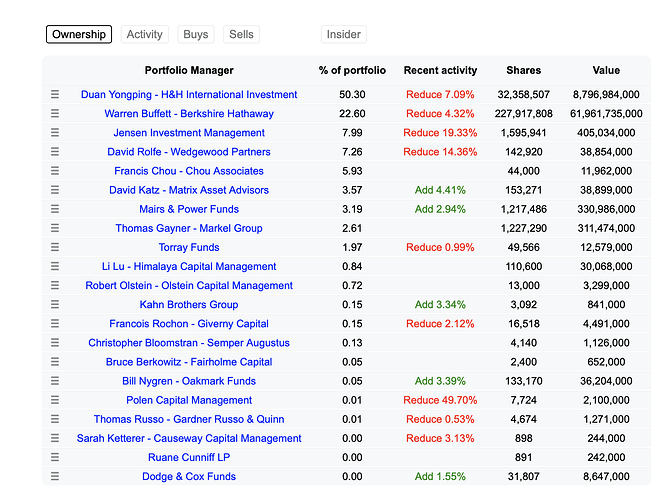665x500 pixels.
Task: Click the menu icon beside Christopher Bloomstran row
Action: (55, 342)
